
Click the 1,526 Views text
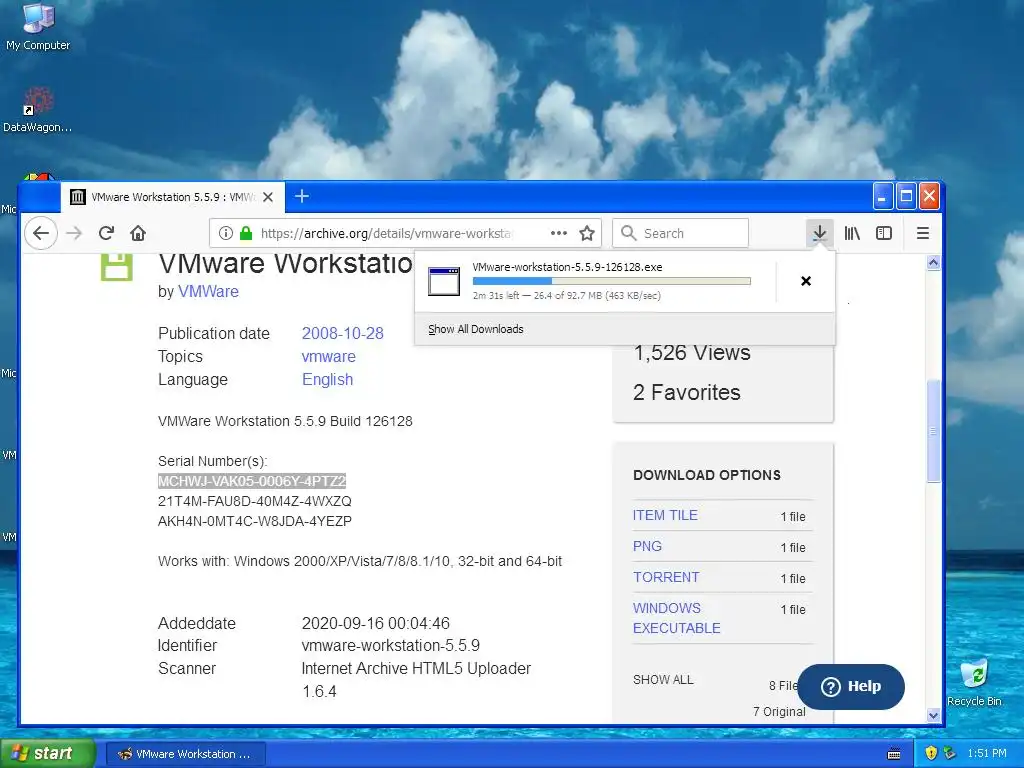click(x=692, y=353)
